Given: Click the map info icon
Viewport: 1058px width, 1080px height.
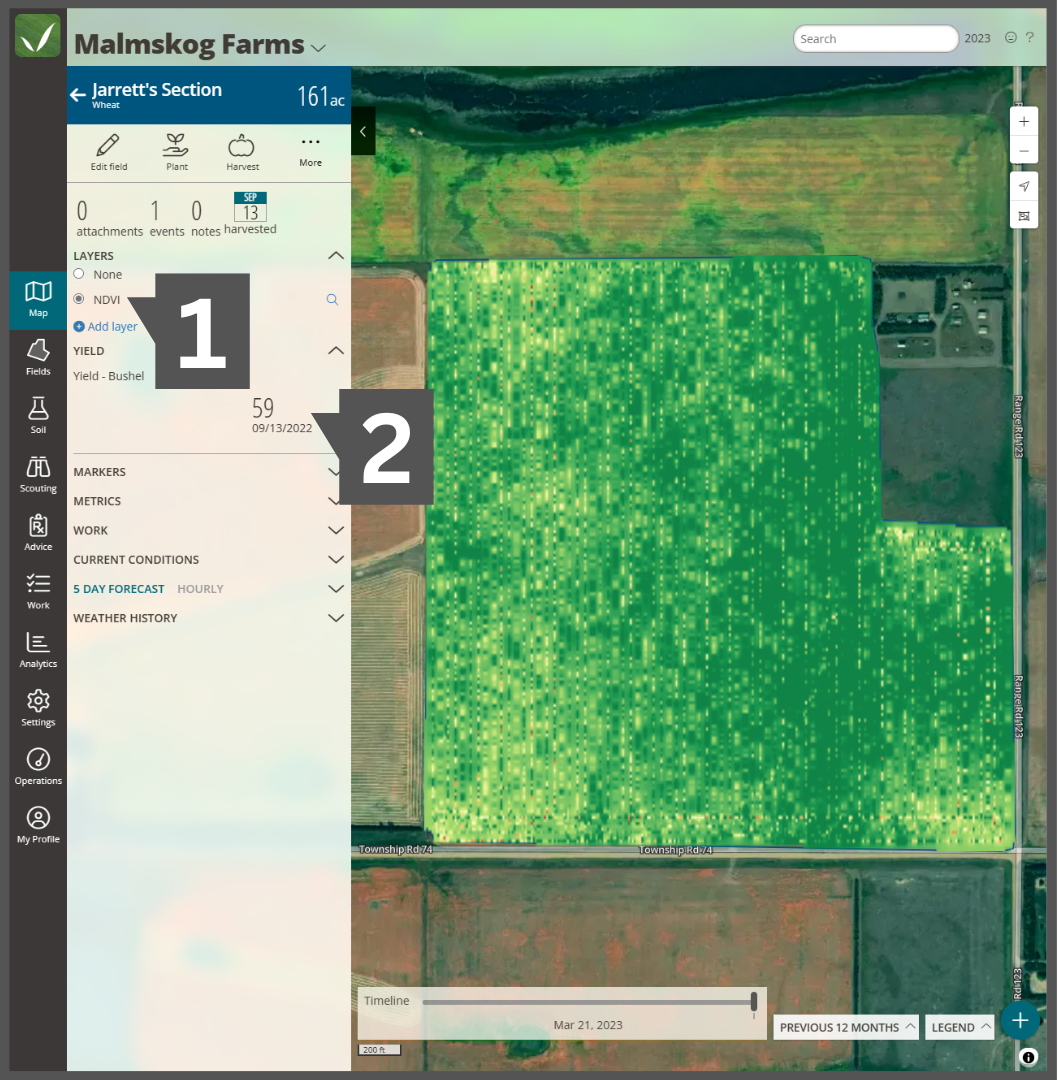Looking at the screenshot, I should pyautogui.click(x=1028, y=1057).
